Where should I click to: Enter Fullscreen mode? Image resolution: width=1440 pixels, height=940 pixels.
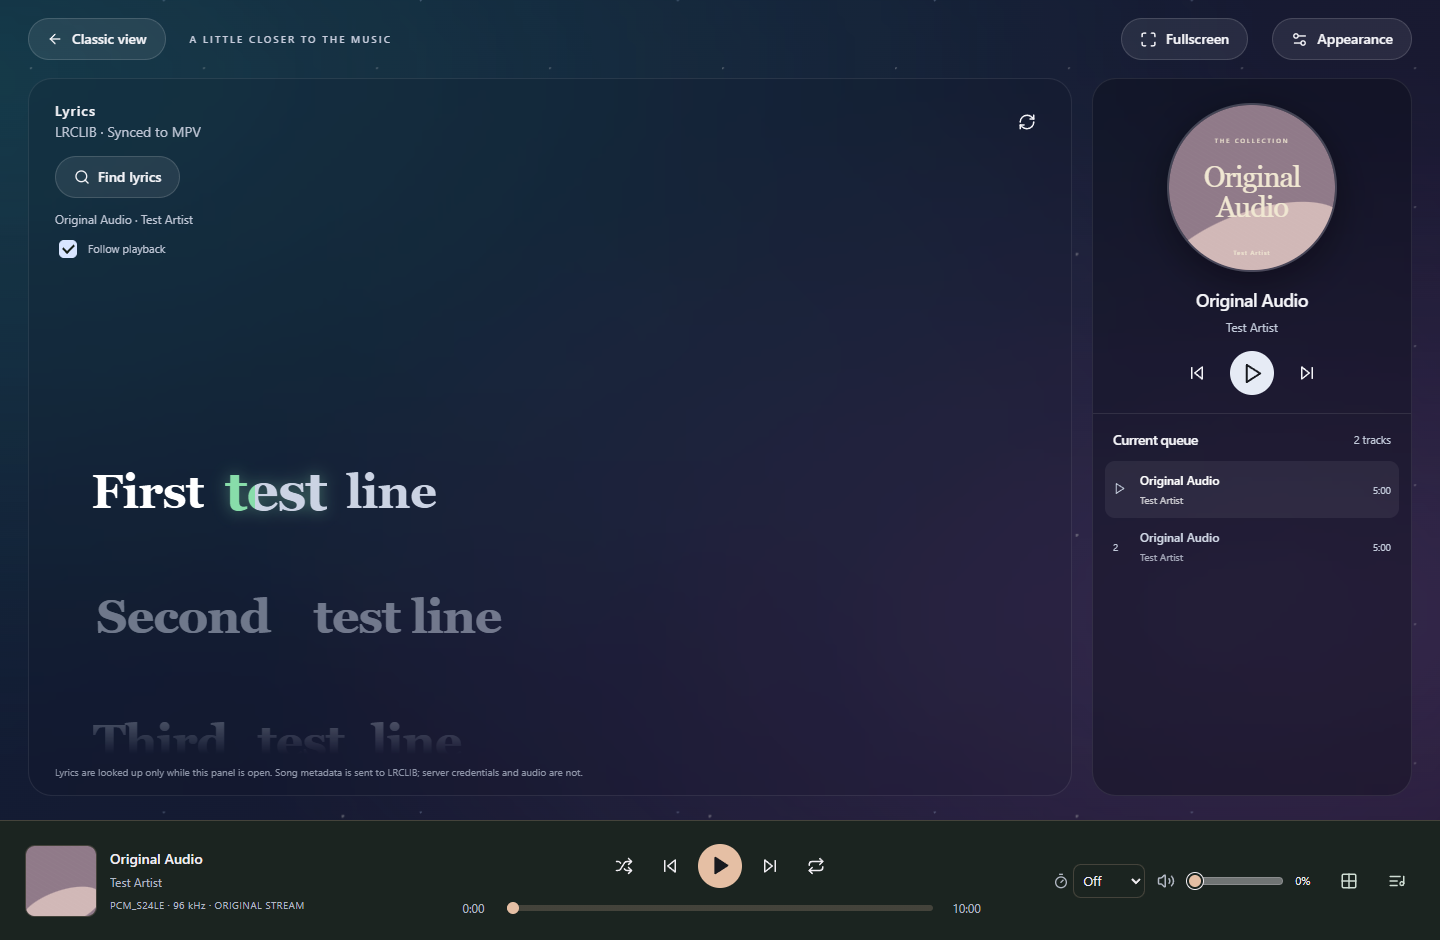click(x=1184, y=39)
